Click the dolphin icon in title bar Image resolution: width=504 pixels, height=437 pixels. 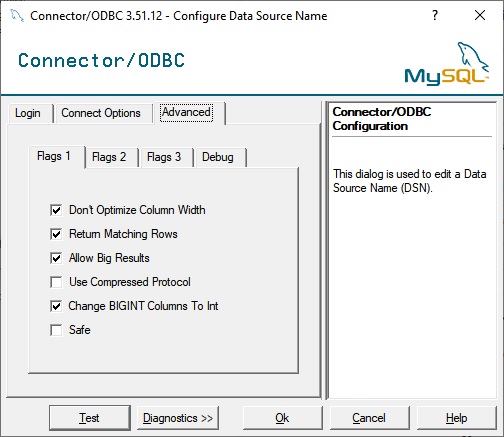(x=17, y=16)
